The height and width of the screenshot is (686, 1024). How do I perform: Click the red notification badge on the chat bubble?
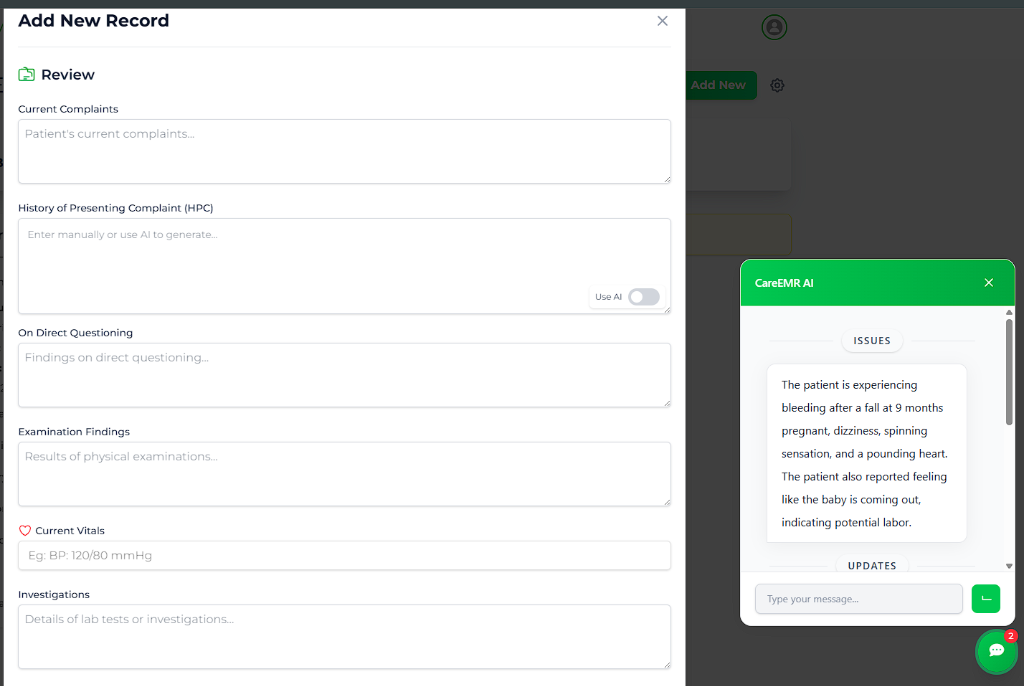[1011, 634]
